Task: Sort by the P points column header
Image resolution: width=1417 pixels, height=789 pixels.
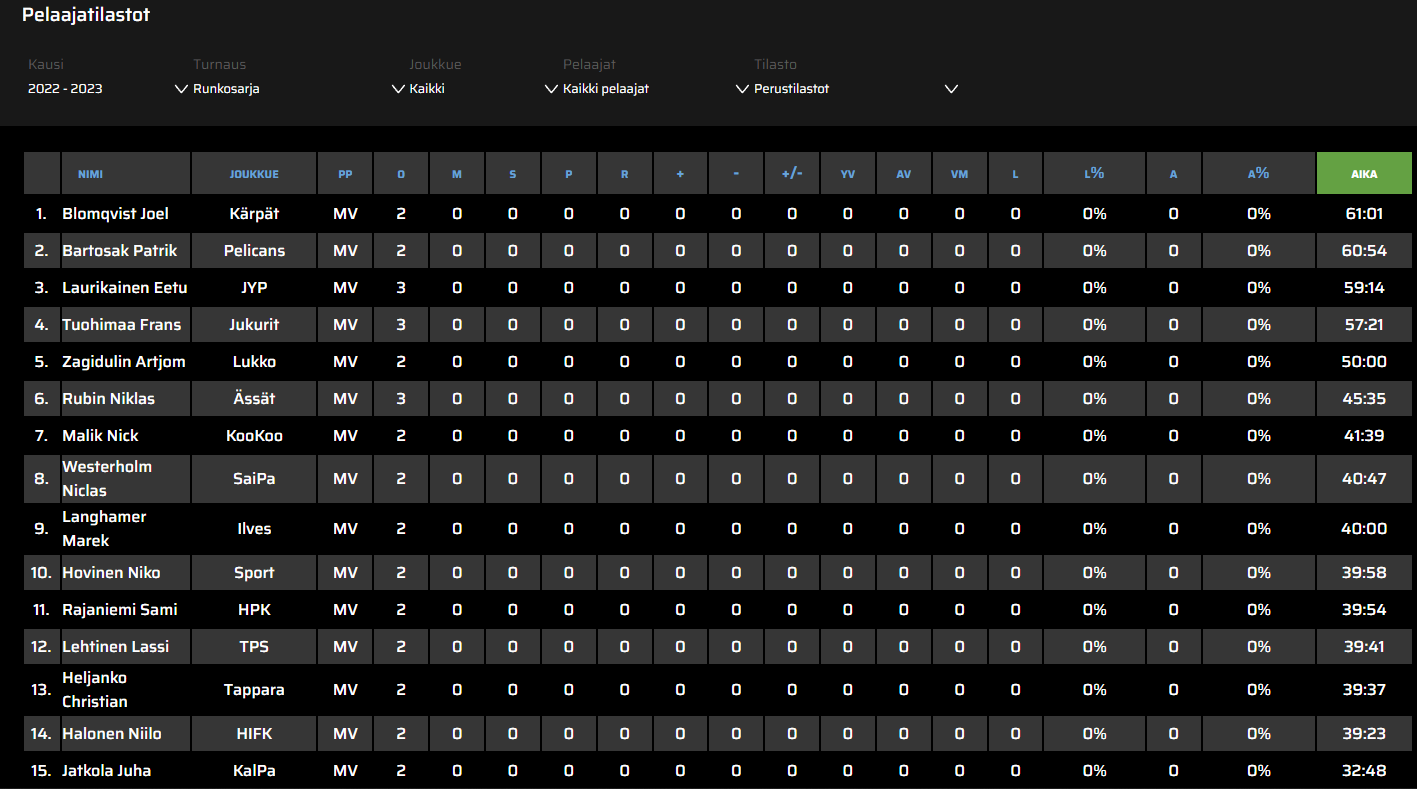Action: 569,173
